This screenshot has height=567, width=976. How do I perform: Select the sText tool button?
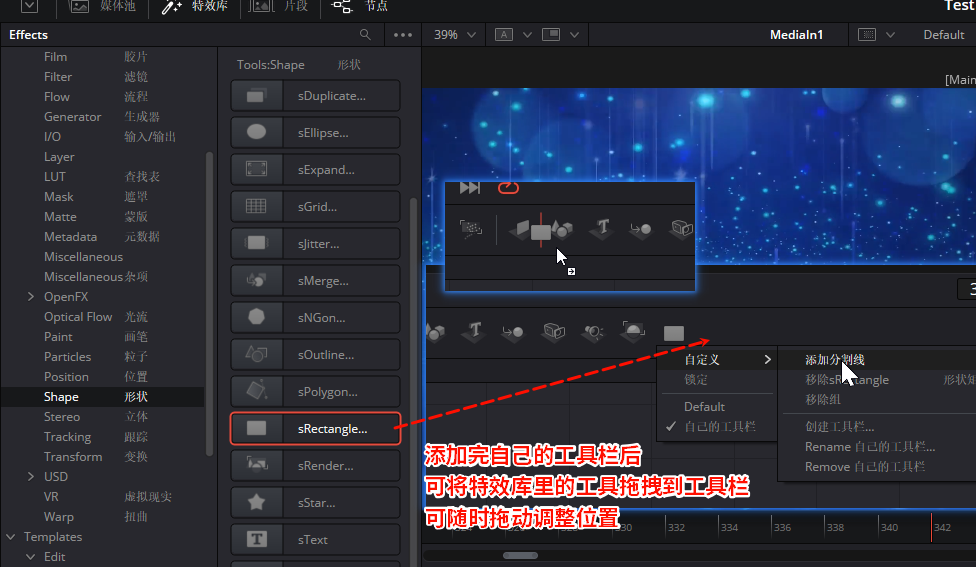[x=316, y=540]
